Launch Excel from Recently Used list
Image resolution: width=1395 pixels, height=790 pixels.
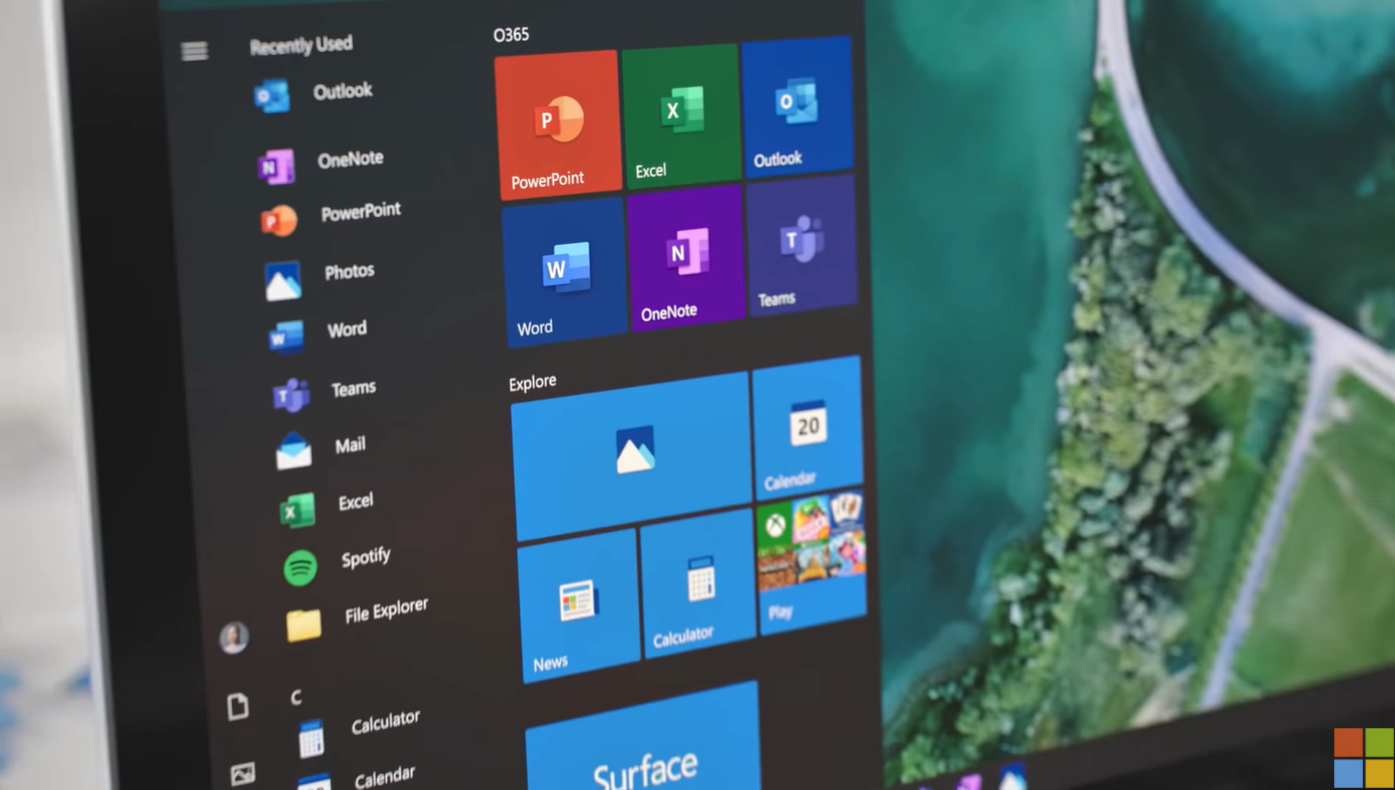[x=328, y=507]
